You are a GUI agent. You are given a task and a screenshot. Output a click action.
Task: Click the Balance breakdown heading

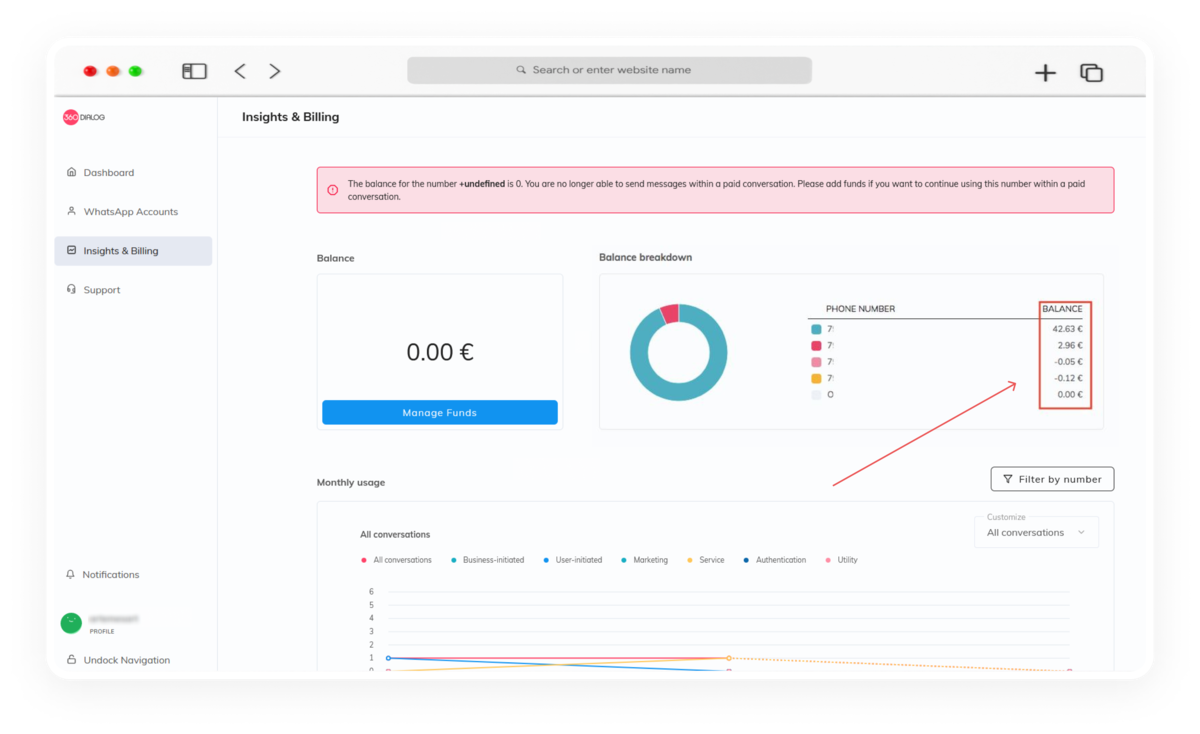click(x=645, y=257)
